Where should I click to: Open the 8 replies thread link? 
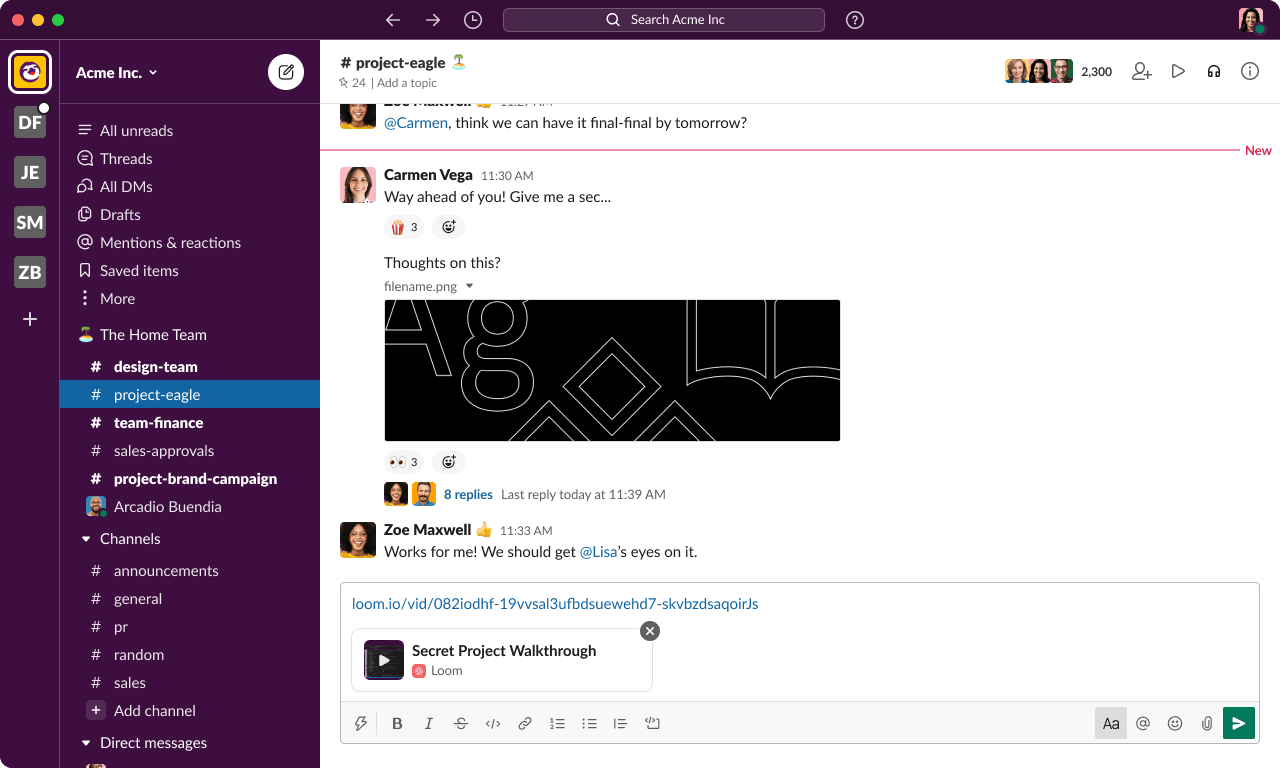coord(468,494)
